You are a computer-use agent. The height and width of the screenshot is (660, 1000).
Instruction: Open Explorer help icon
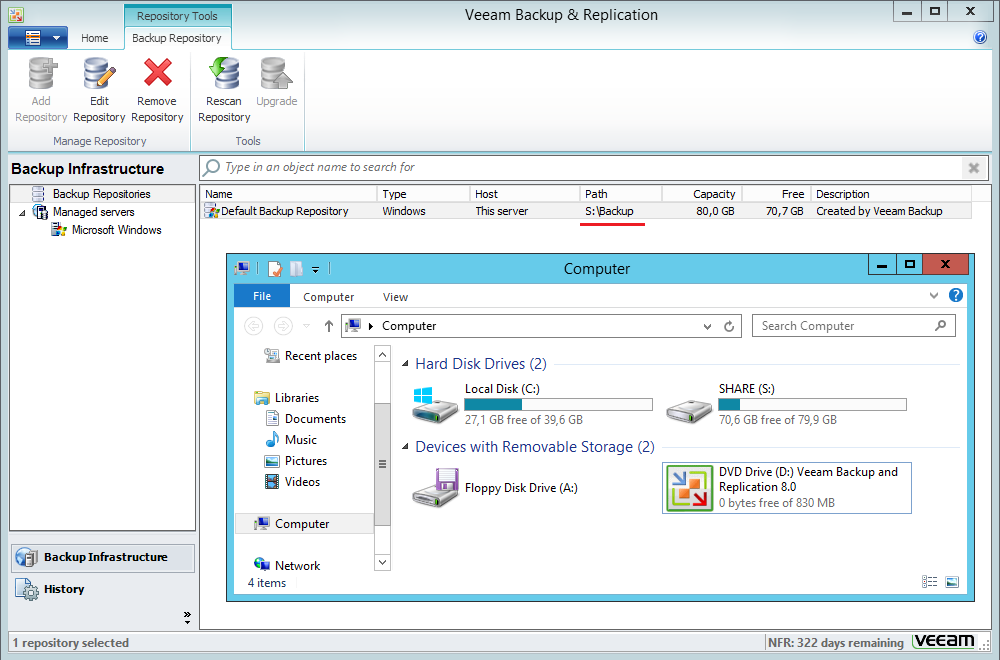pyautogui.click(x=955, y=295)
